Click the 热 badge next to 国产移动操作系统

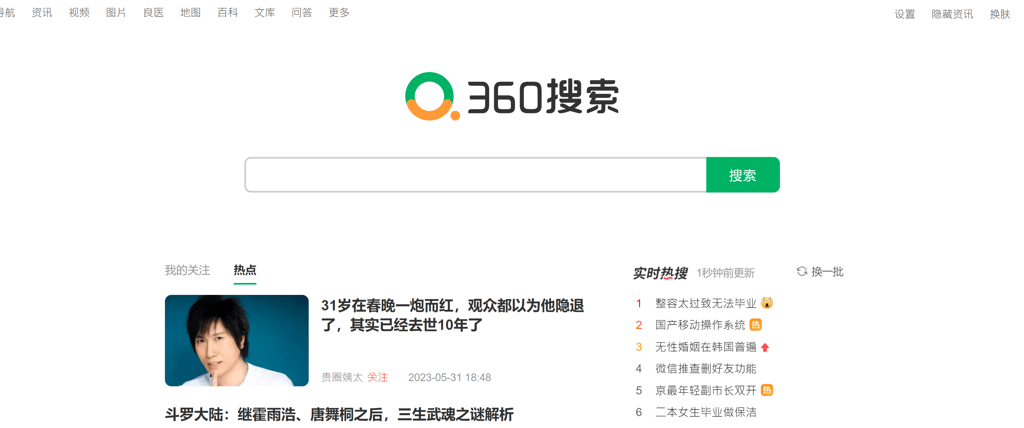click(x=756, y=325)
